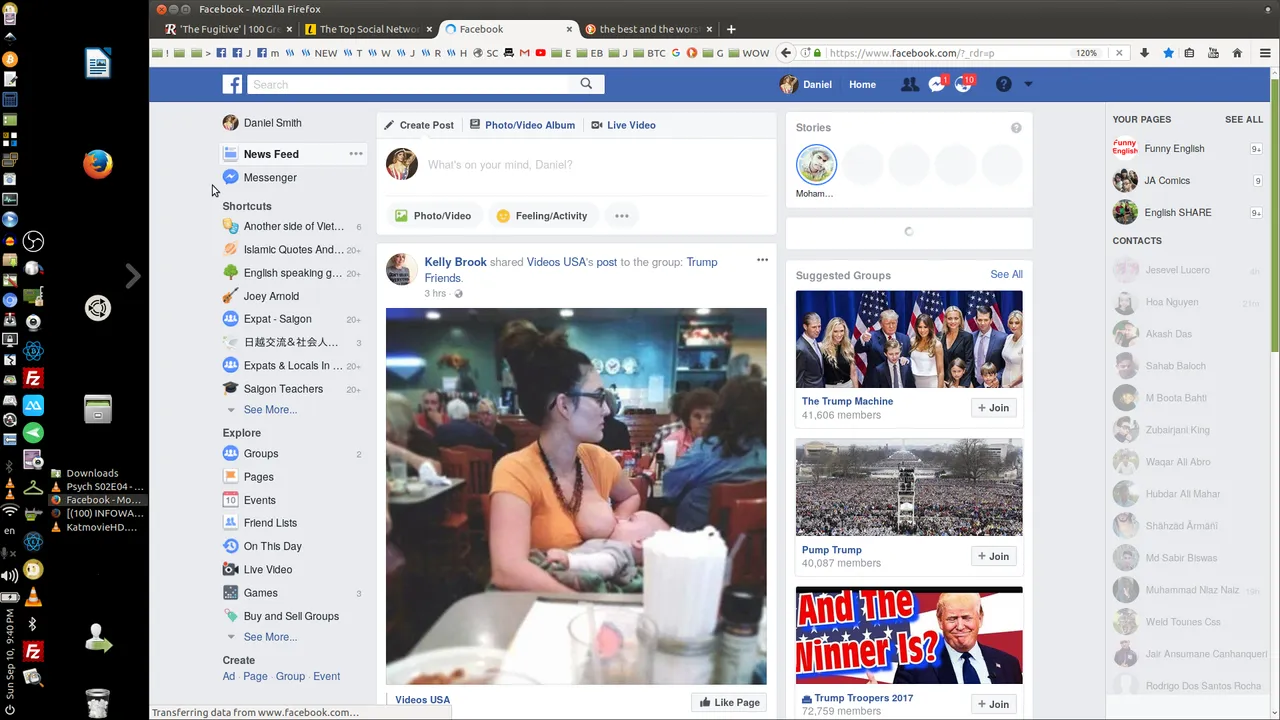Open Kelly Brook profile link
Viewport: 1280px width, 720px height.
coord(455,262)
